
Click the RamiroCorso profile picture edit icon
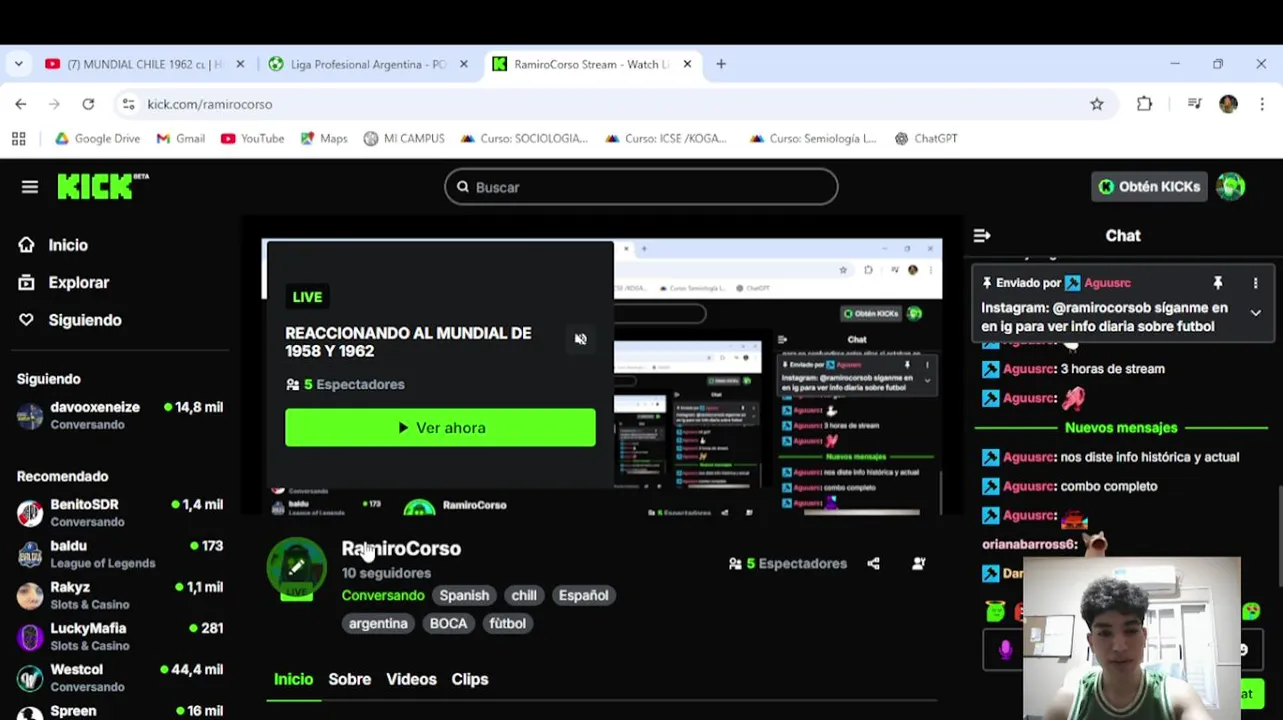pos(297,567)
